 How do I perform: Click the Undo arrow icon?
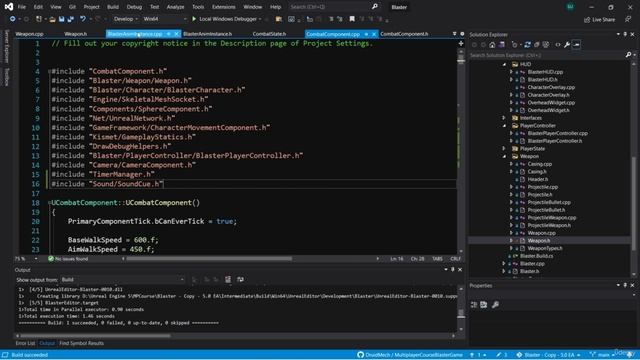pos(83,19)
